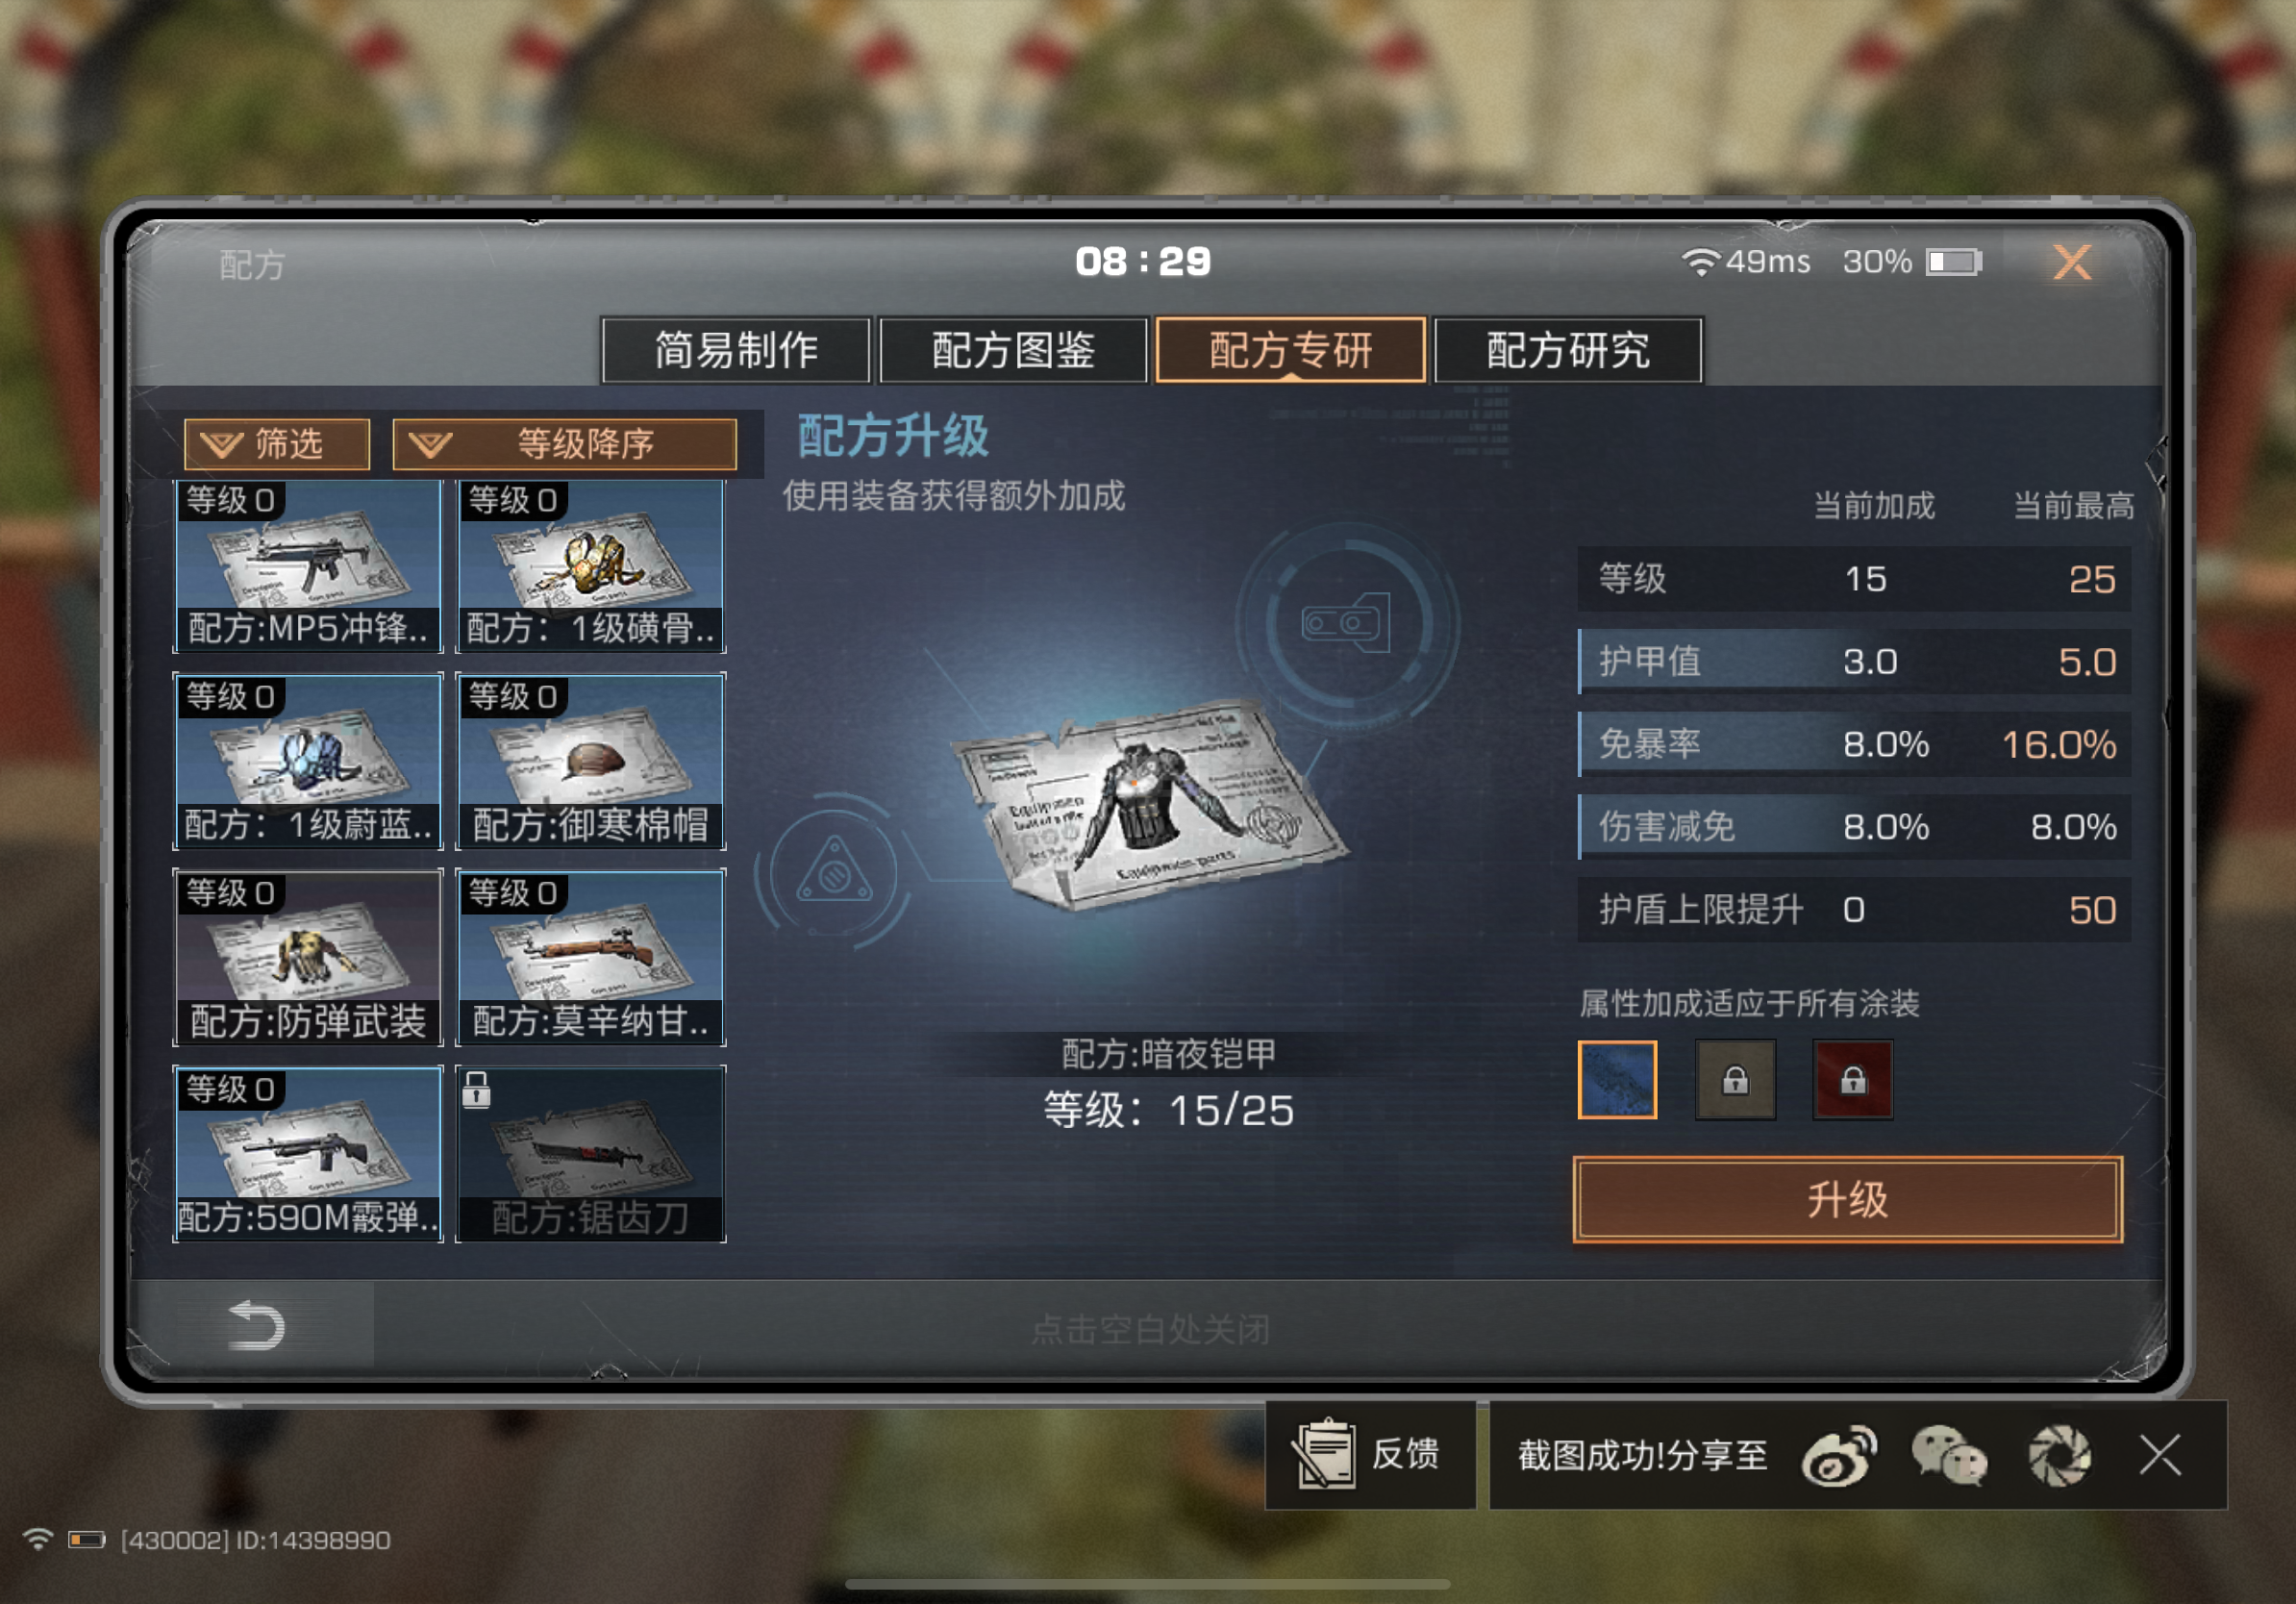The image size is (2296, 1604).
Task: Open the 配方研究 tab
Action: [1568, 350]
